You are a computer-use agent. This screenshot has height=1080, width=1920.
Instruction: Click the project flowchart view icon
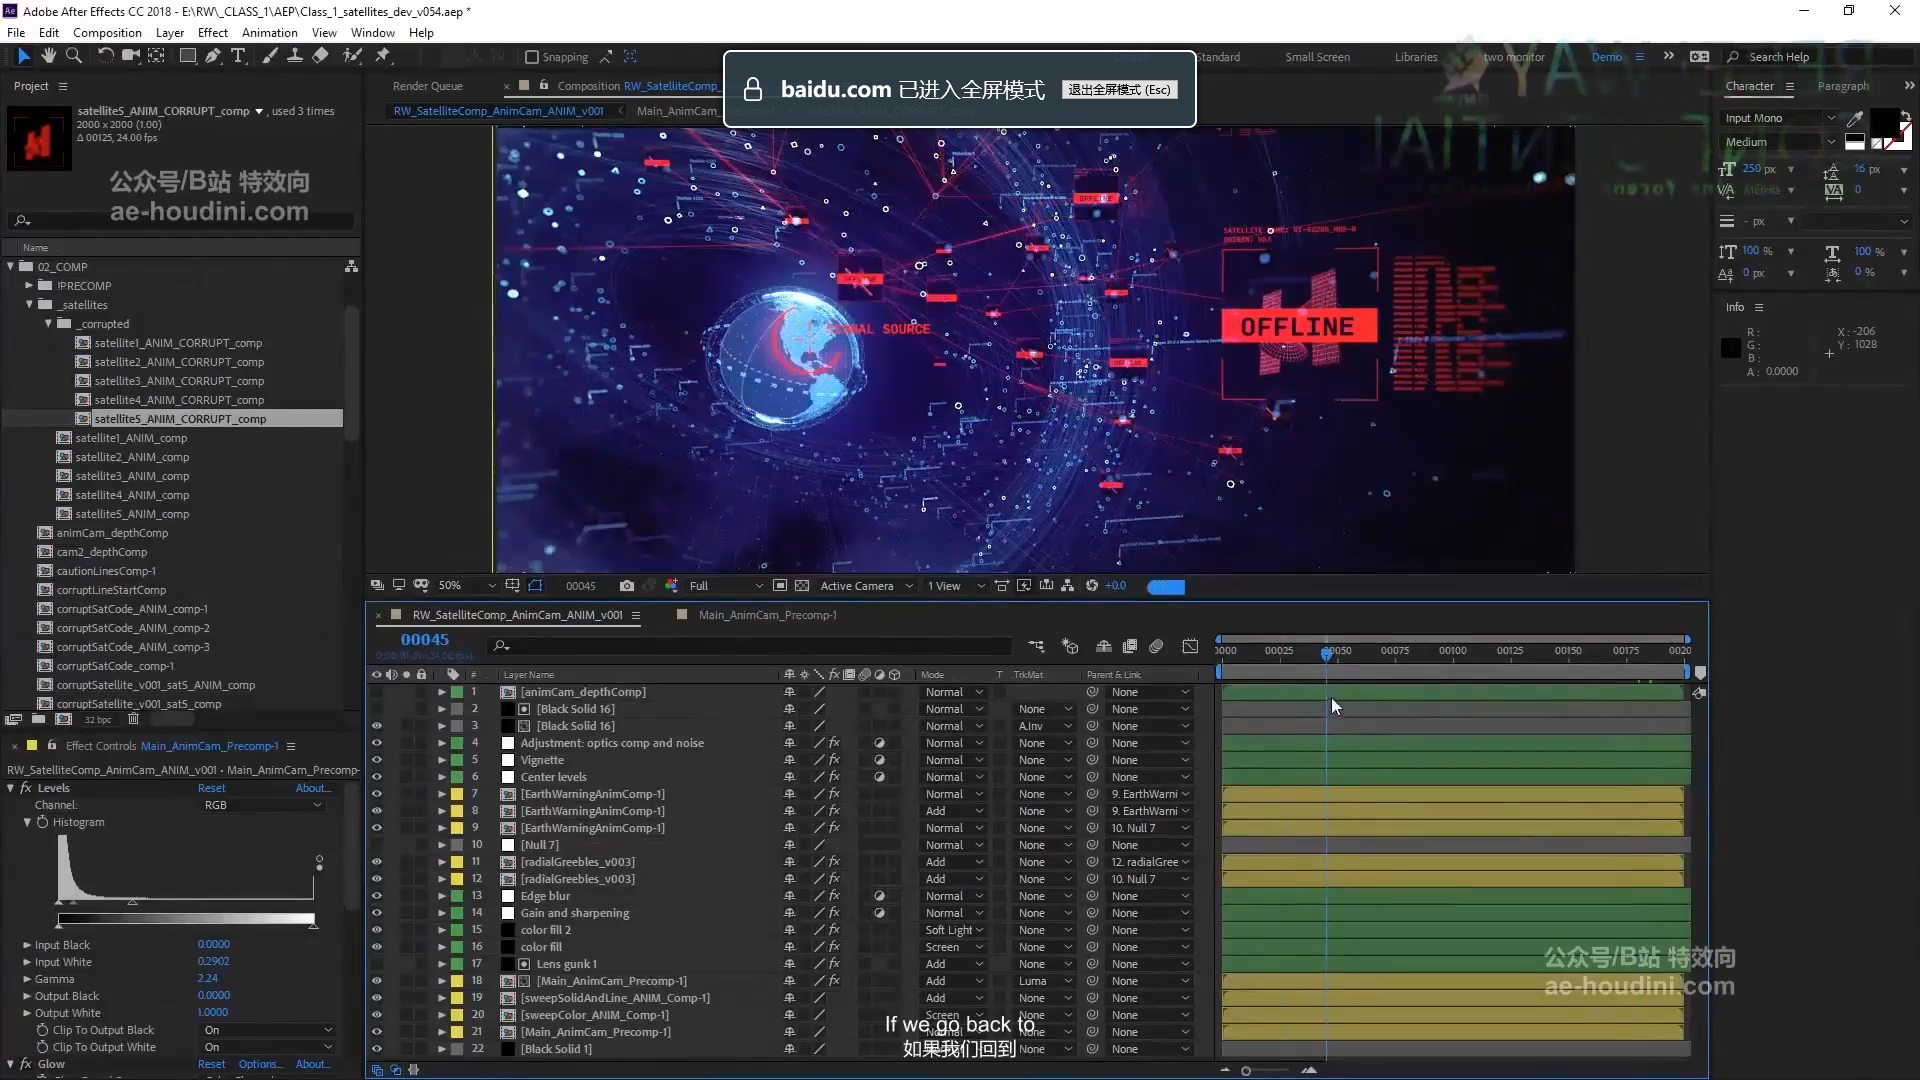(x=351, y=267)
